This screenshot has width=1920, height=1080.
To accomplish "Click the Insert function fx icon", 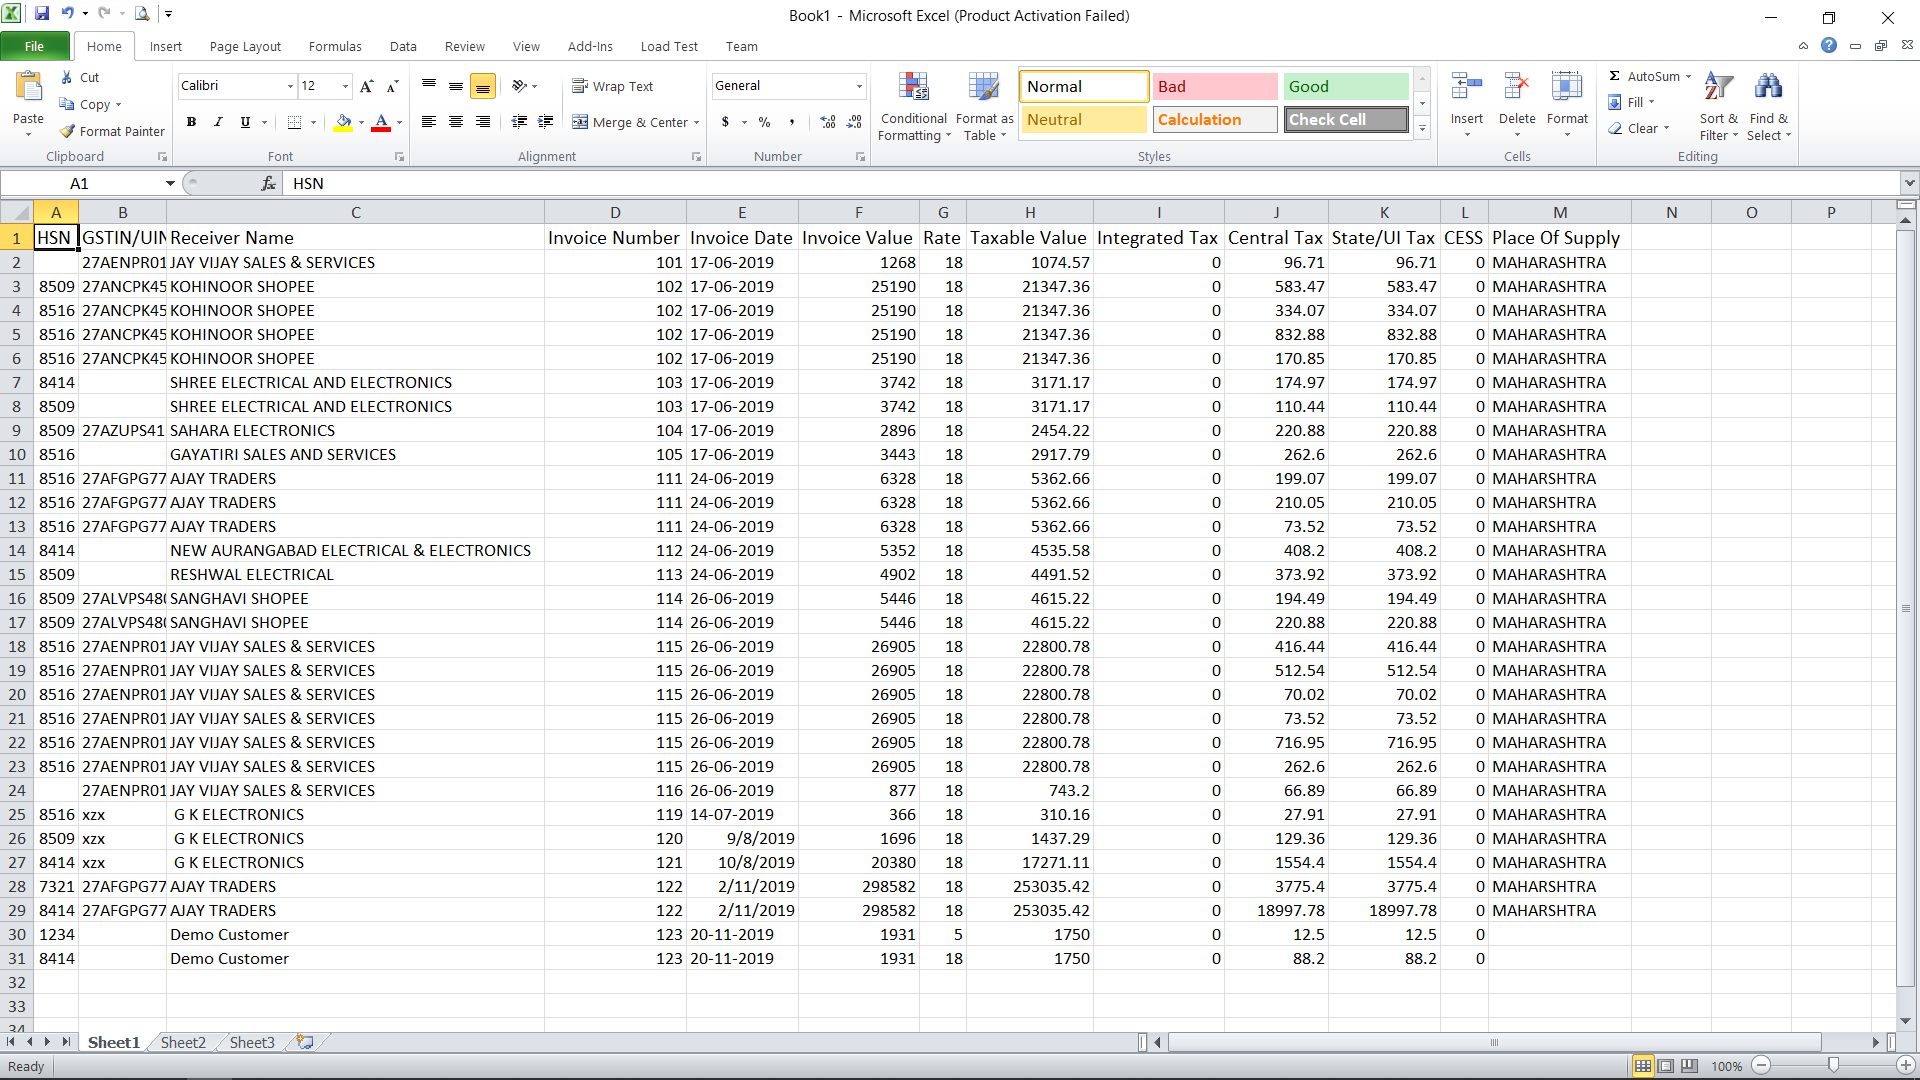I will coord(268,183).
